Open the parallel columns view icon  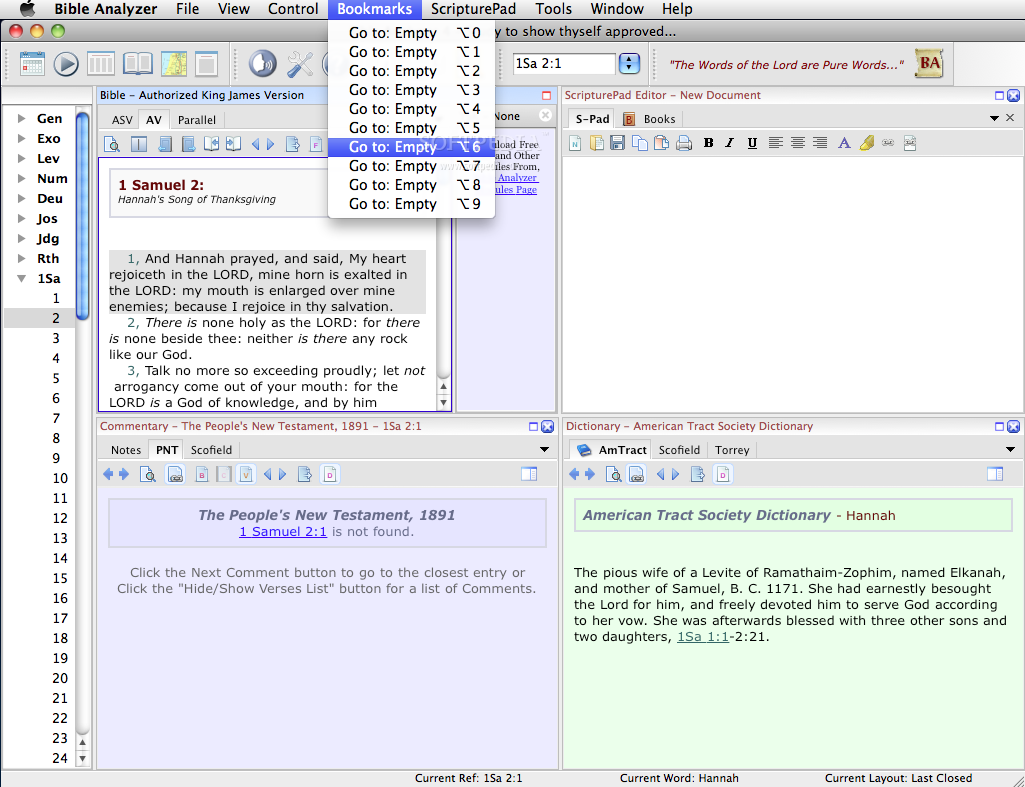tap(101, 63)
